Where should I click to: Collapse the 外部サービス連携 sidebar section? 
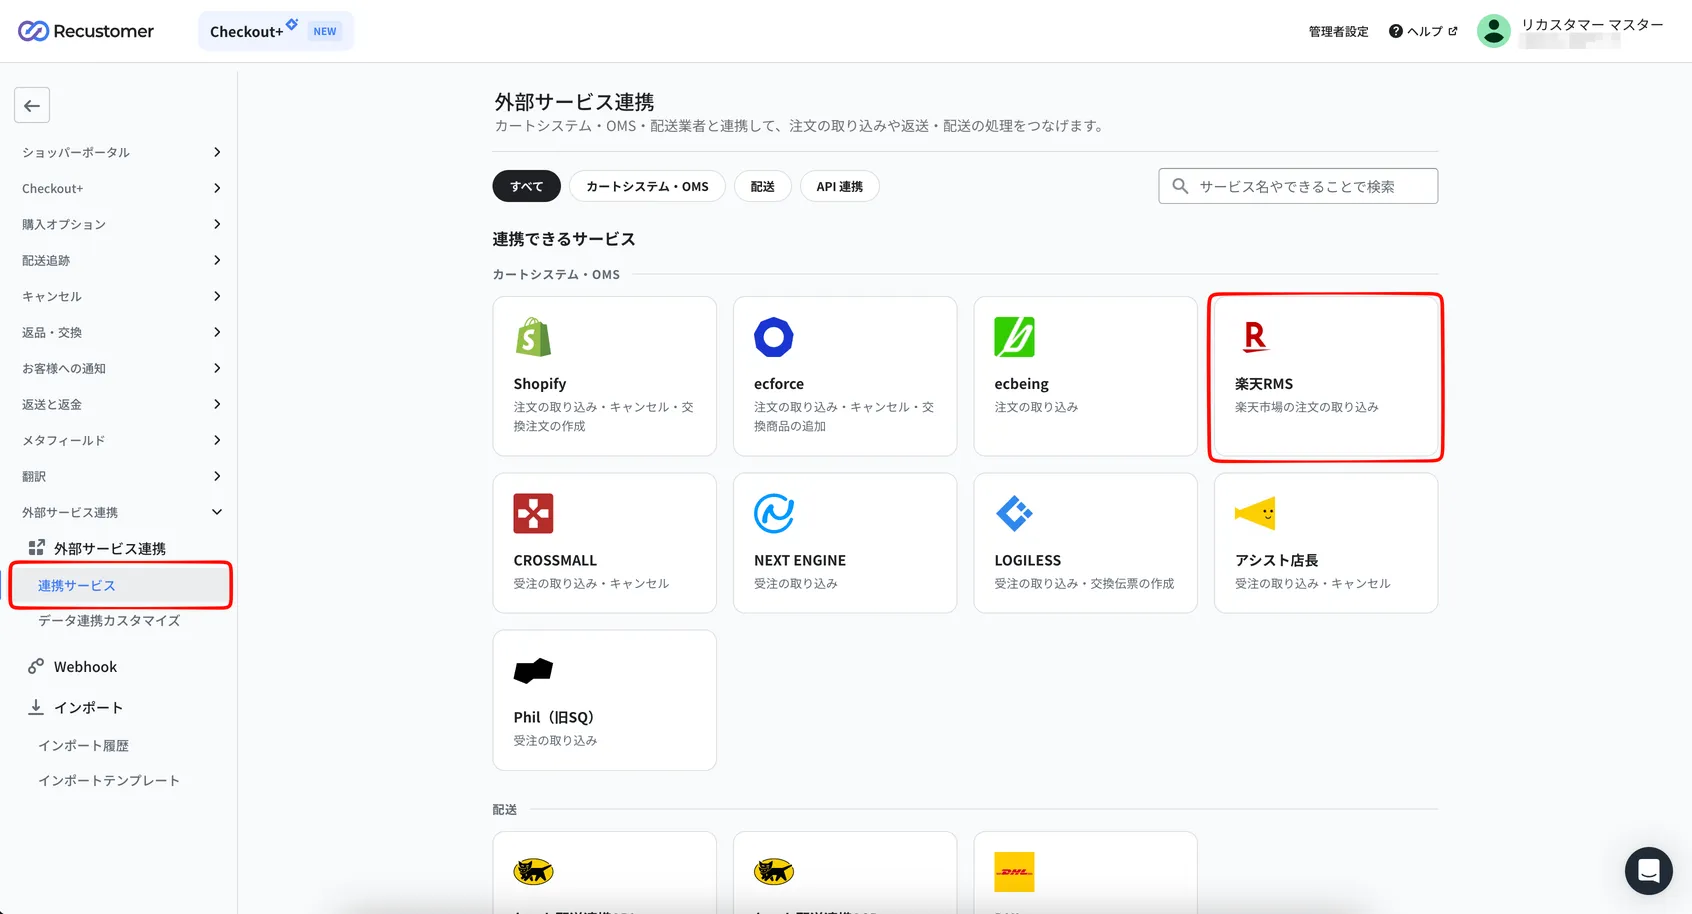[x=120, y=512]
